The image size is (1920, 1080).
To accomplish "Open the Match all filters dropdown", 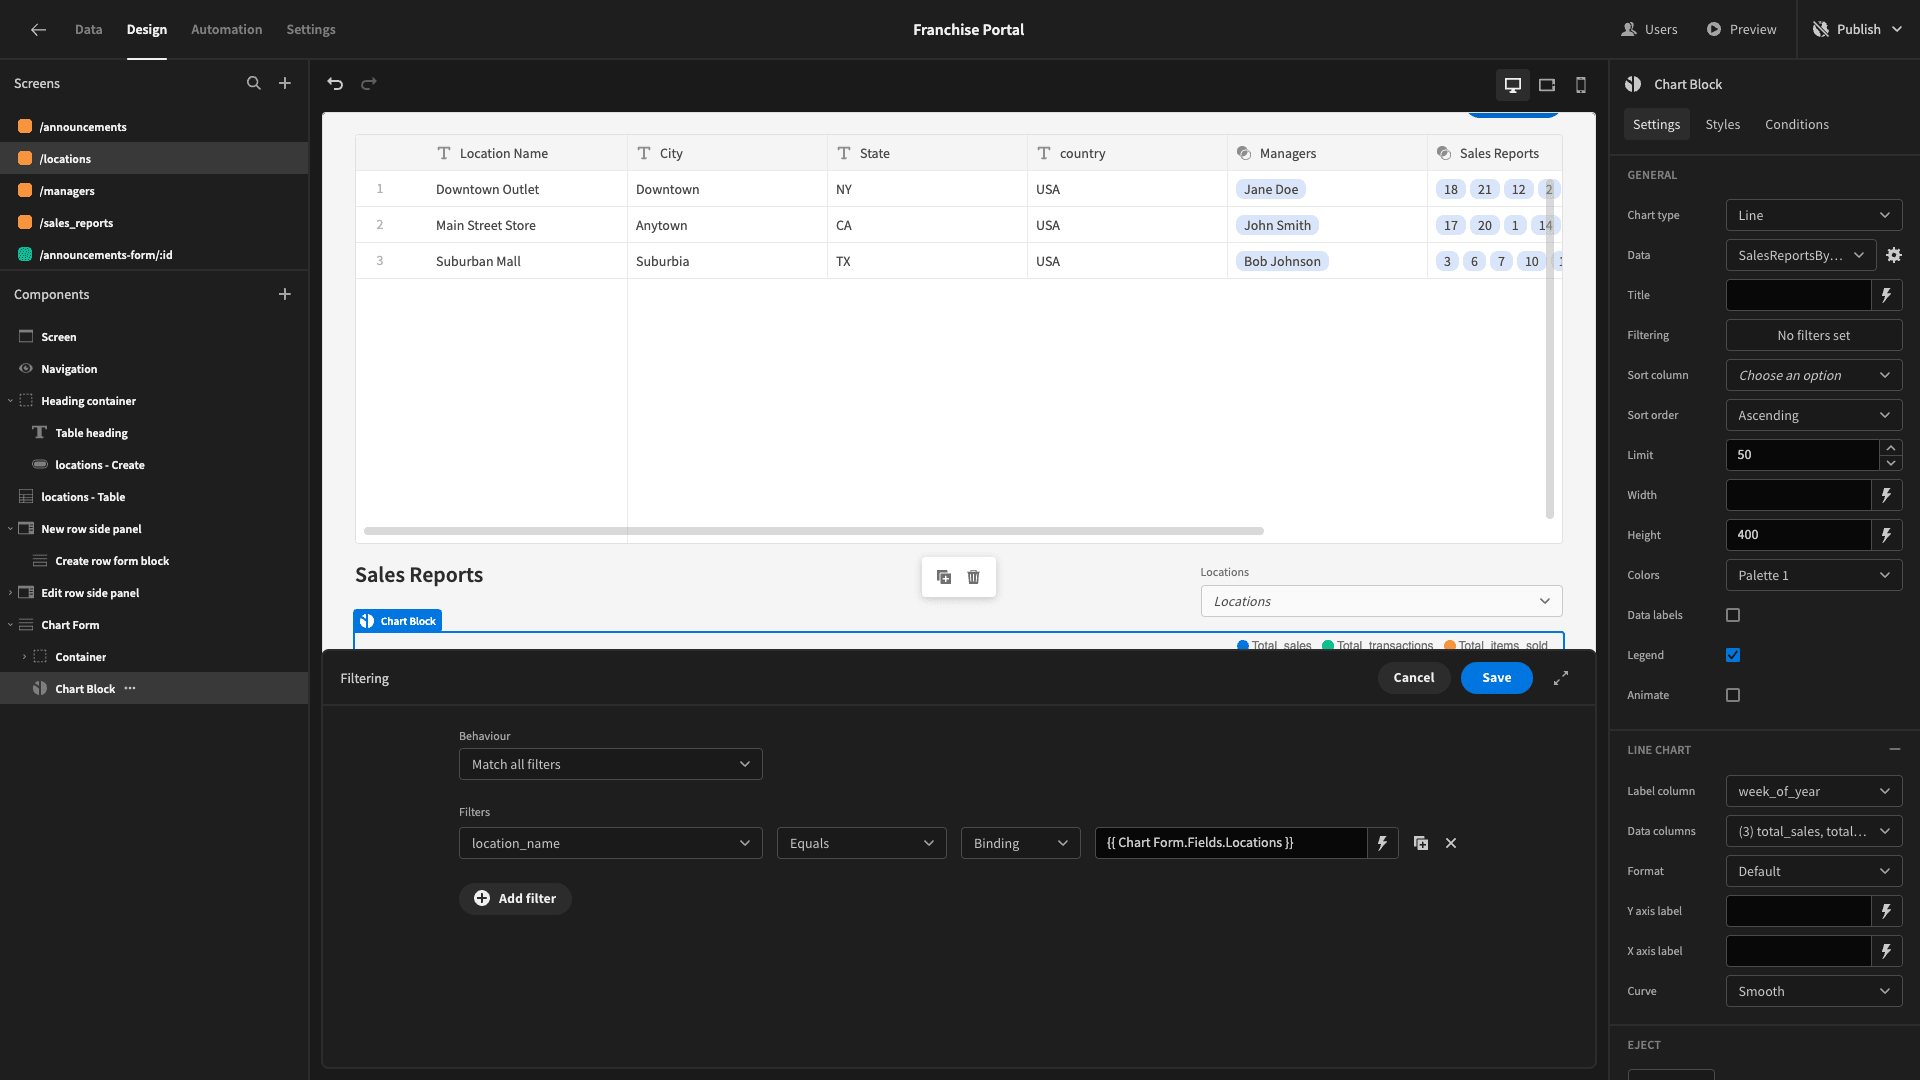I will [x=611, y=764].
